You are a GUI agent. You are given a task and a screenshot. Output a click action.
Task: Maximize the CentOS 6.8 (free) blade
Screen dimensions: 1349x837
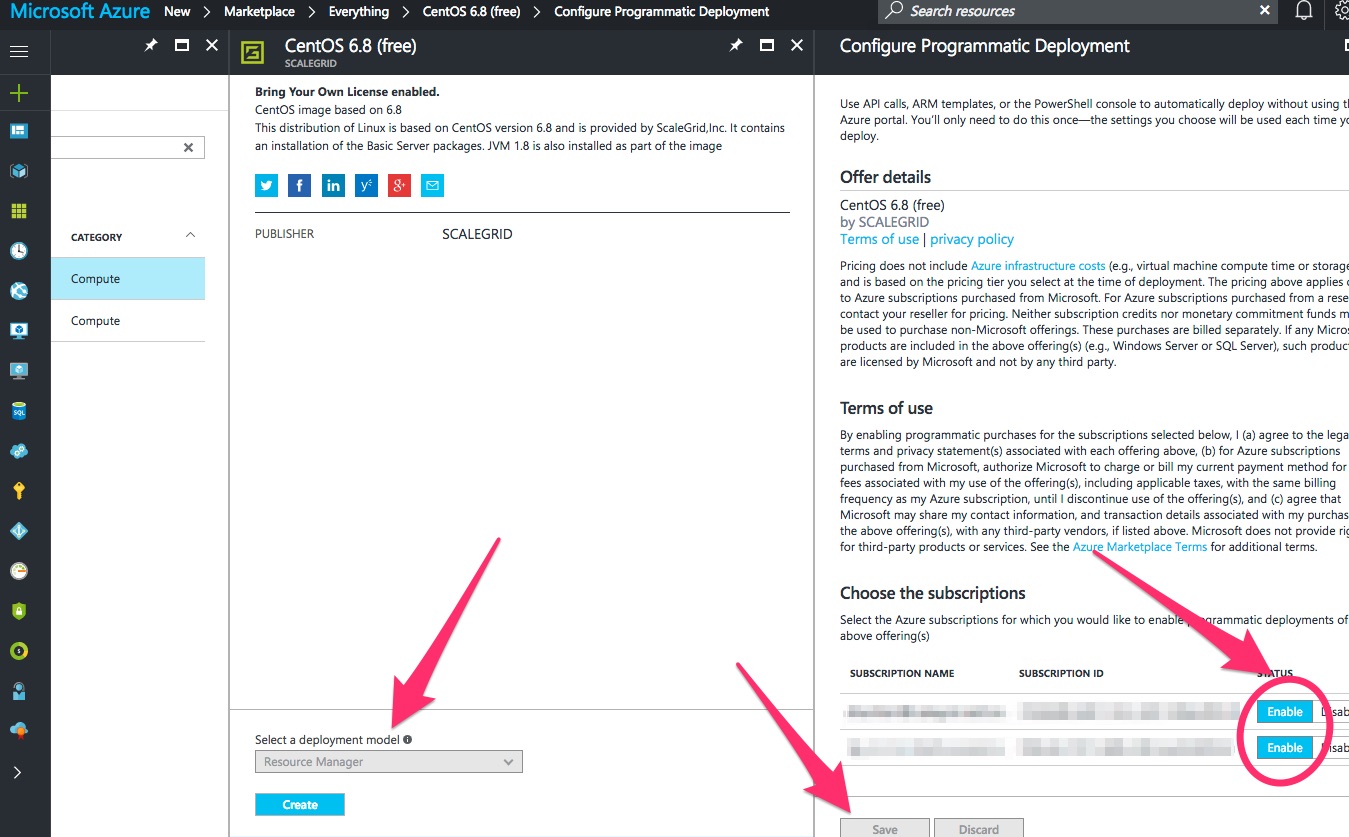click(767, 45)
